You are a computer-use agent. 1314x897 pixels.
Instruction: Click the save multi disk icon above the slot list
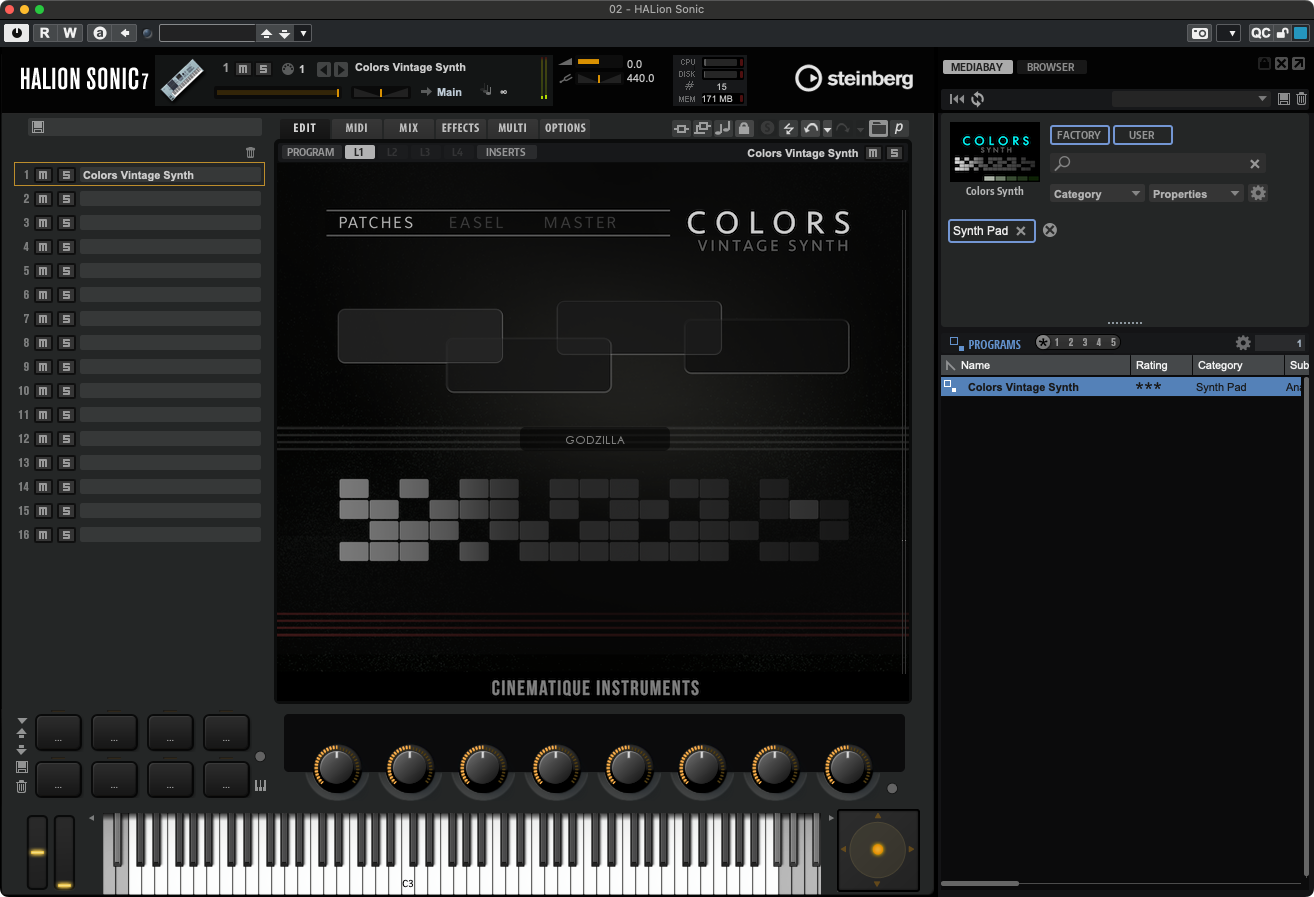pos(38,127)
